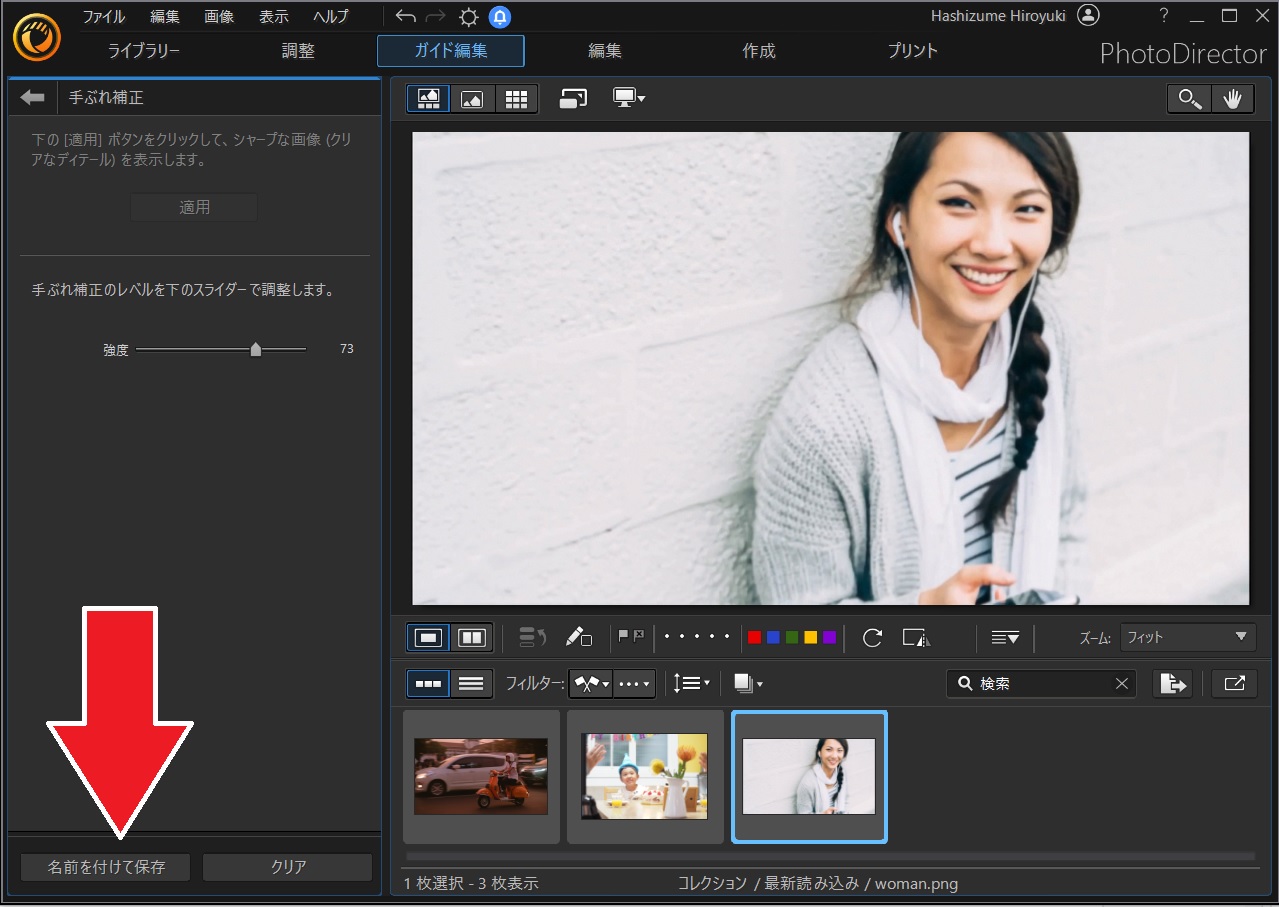Open the flag filter dropdown
This screenshot has width=1279, height=907.
591,684
